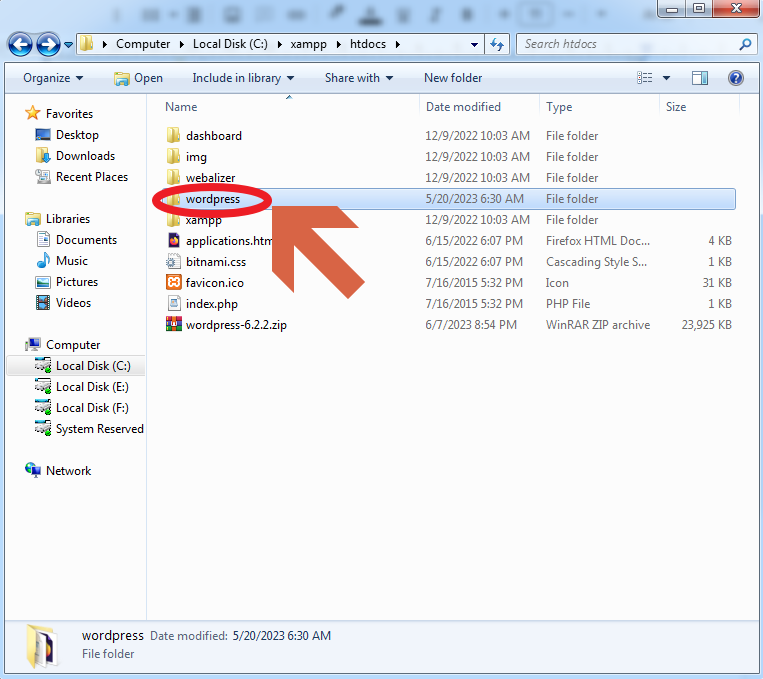This screenshot has height=679, width=763.
Task: Expand the arrow after htdocs in breadcrumb
Action: pos(398,44)
